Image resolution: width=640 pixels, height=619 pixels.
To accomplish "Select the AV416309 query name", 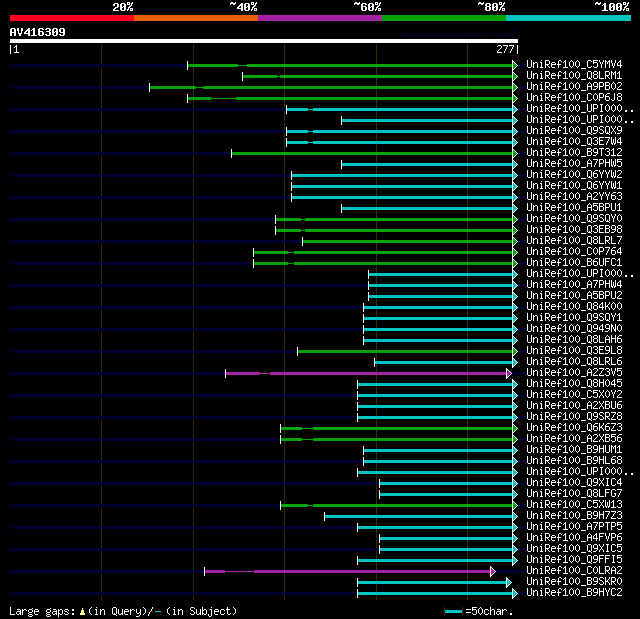I will click(x=38, y=32).
